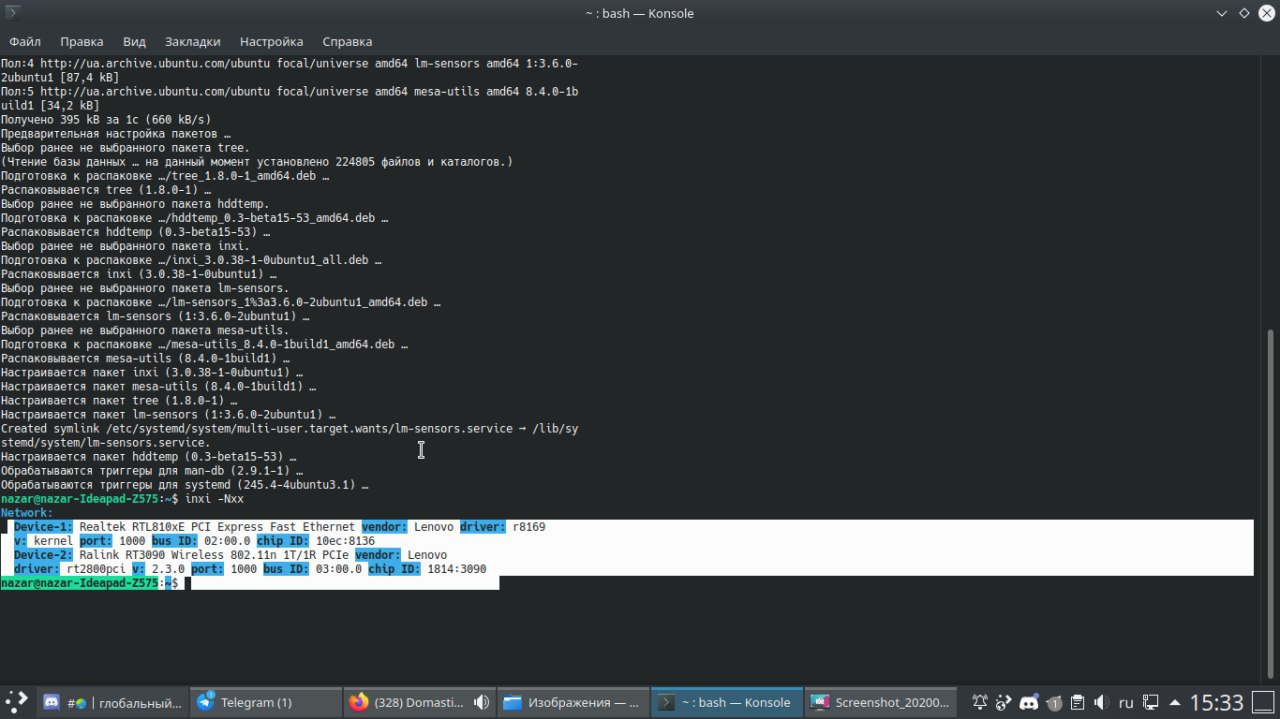Screen dimensions: 1280x719
Task: Click the 'rt2800pci' driver name
Action: [x=96, y=568]
